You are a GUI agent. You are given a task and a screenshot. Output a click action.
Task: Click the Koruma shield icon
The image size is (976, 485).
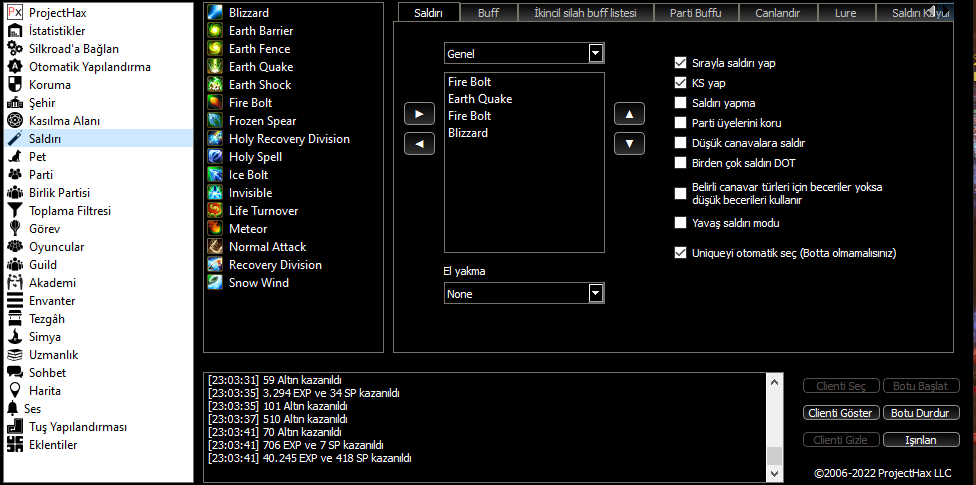point(15,85)
